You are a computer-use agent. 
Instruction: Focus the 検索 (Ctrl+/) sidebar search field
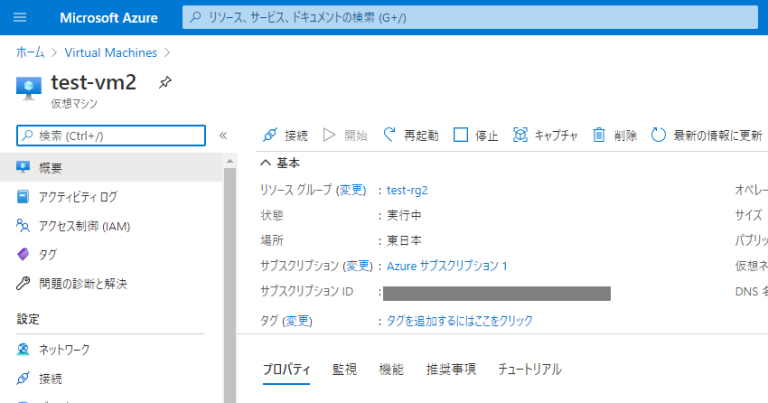coord(111,136)
